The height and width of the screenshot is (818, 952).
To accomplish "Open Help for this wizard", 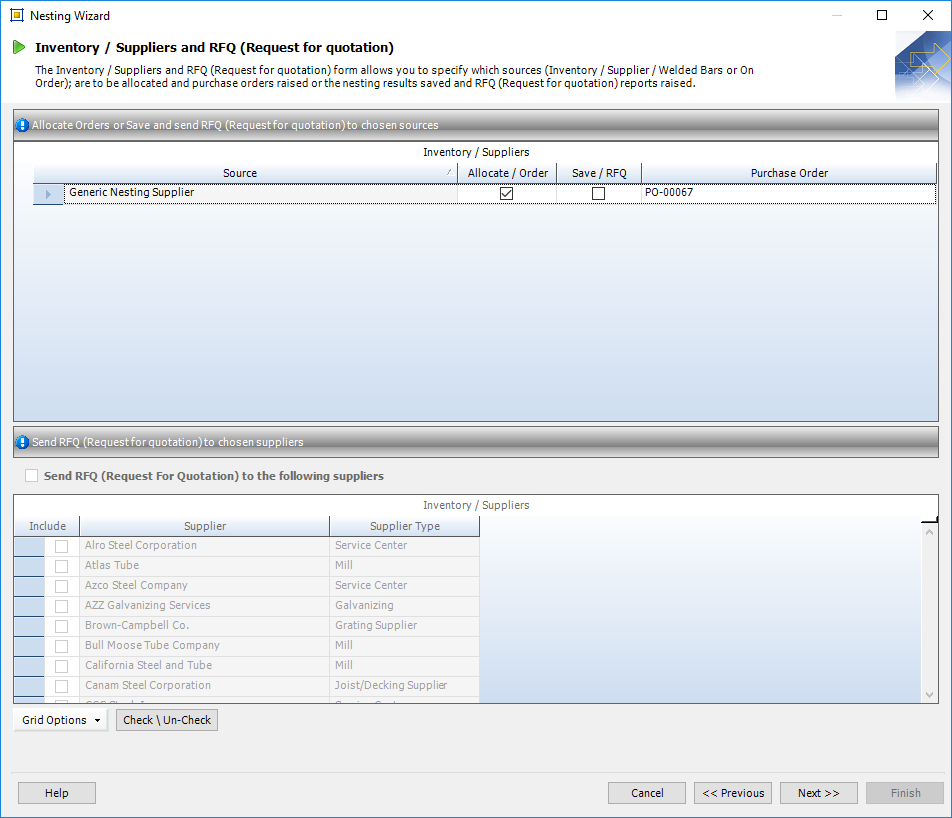I will pyautogui.click(x=57, y=793).
